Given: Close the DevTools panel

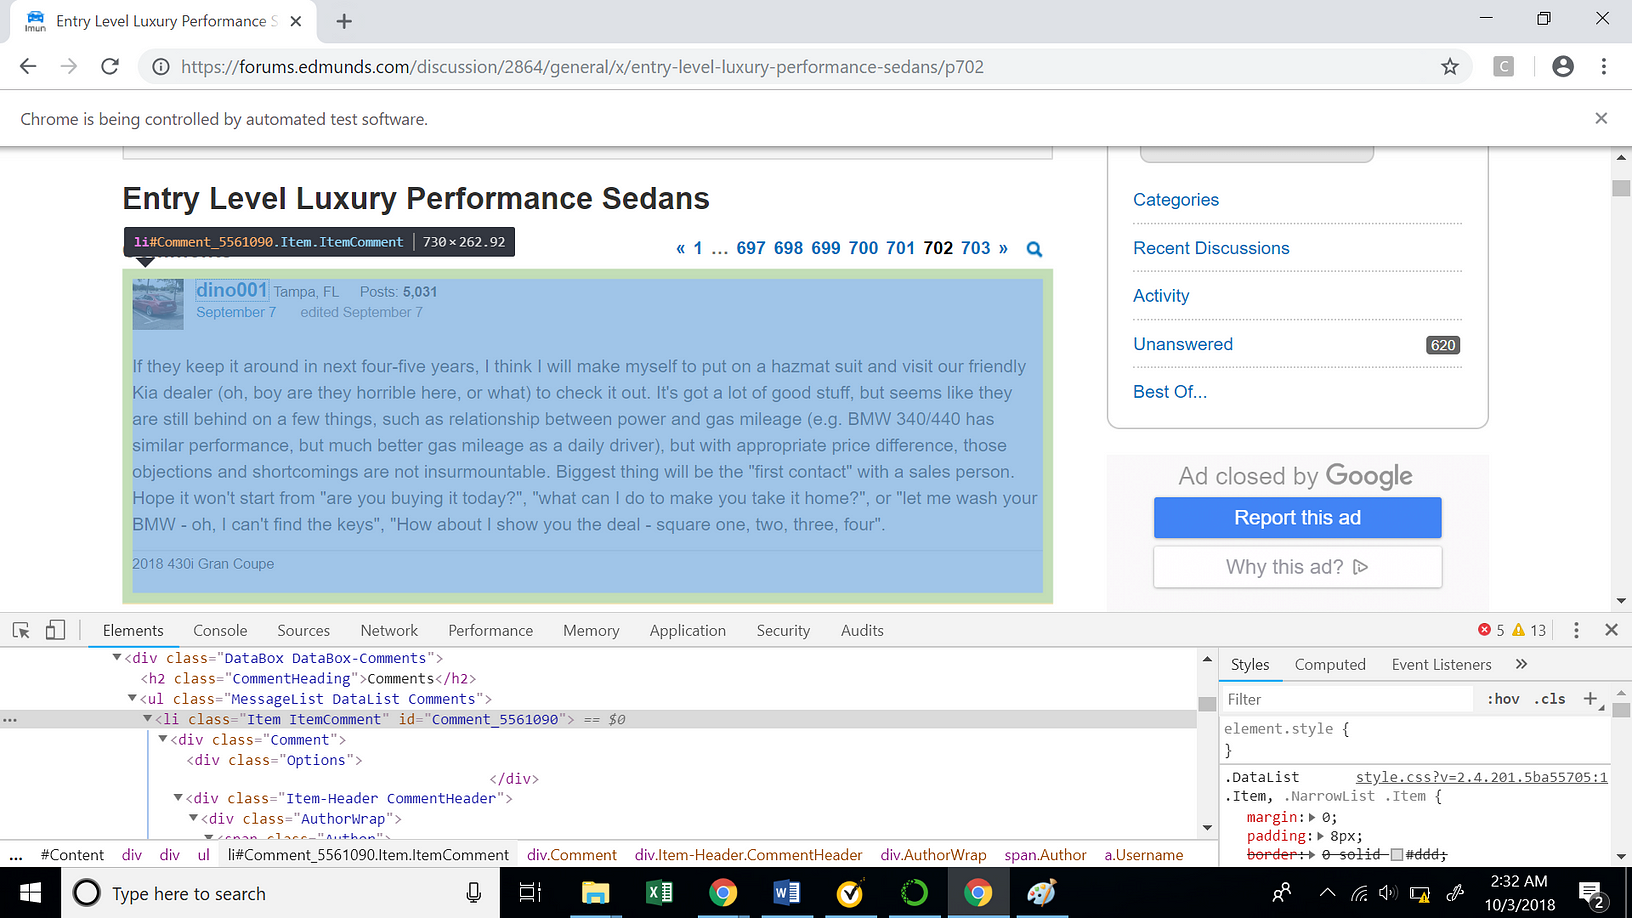Looking at the screenshot, I should [1611, 630].
